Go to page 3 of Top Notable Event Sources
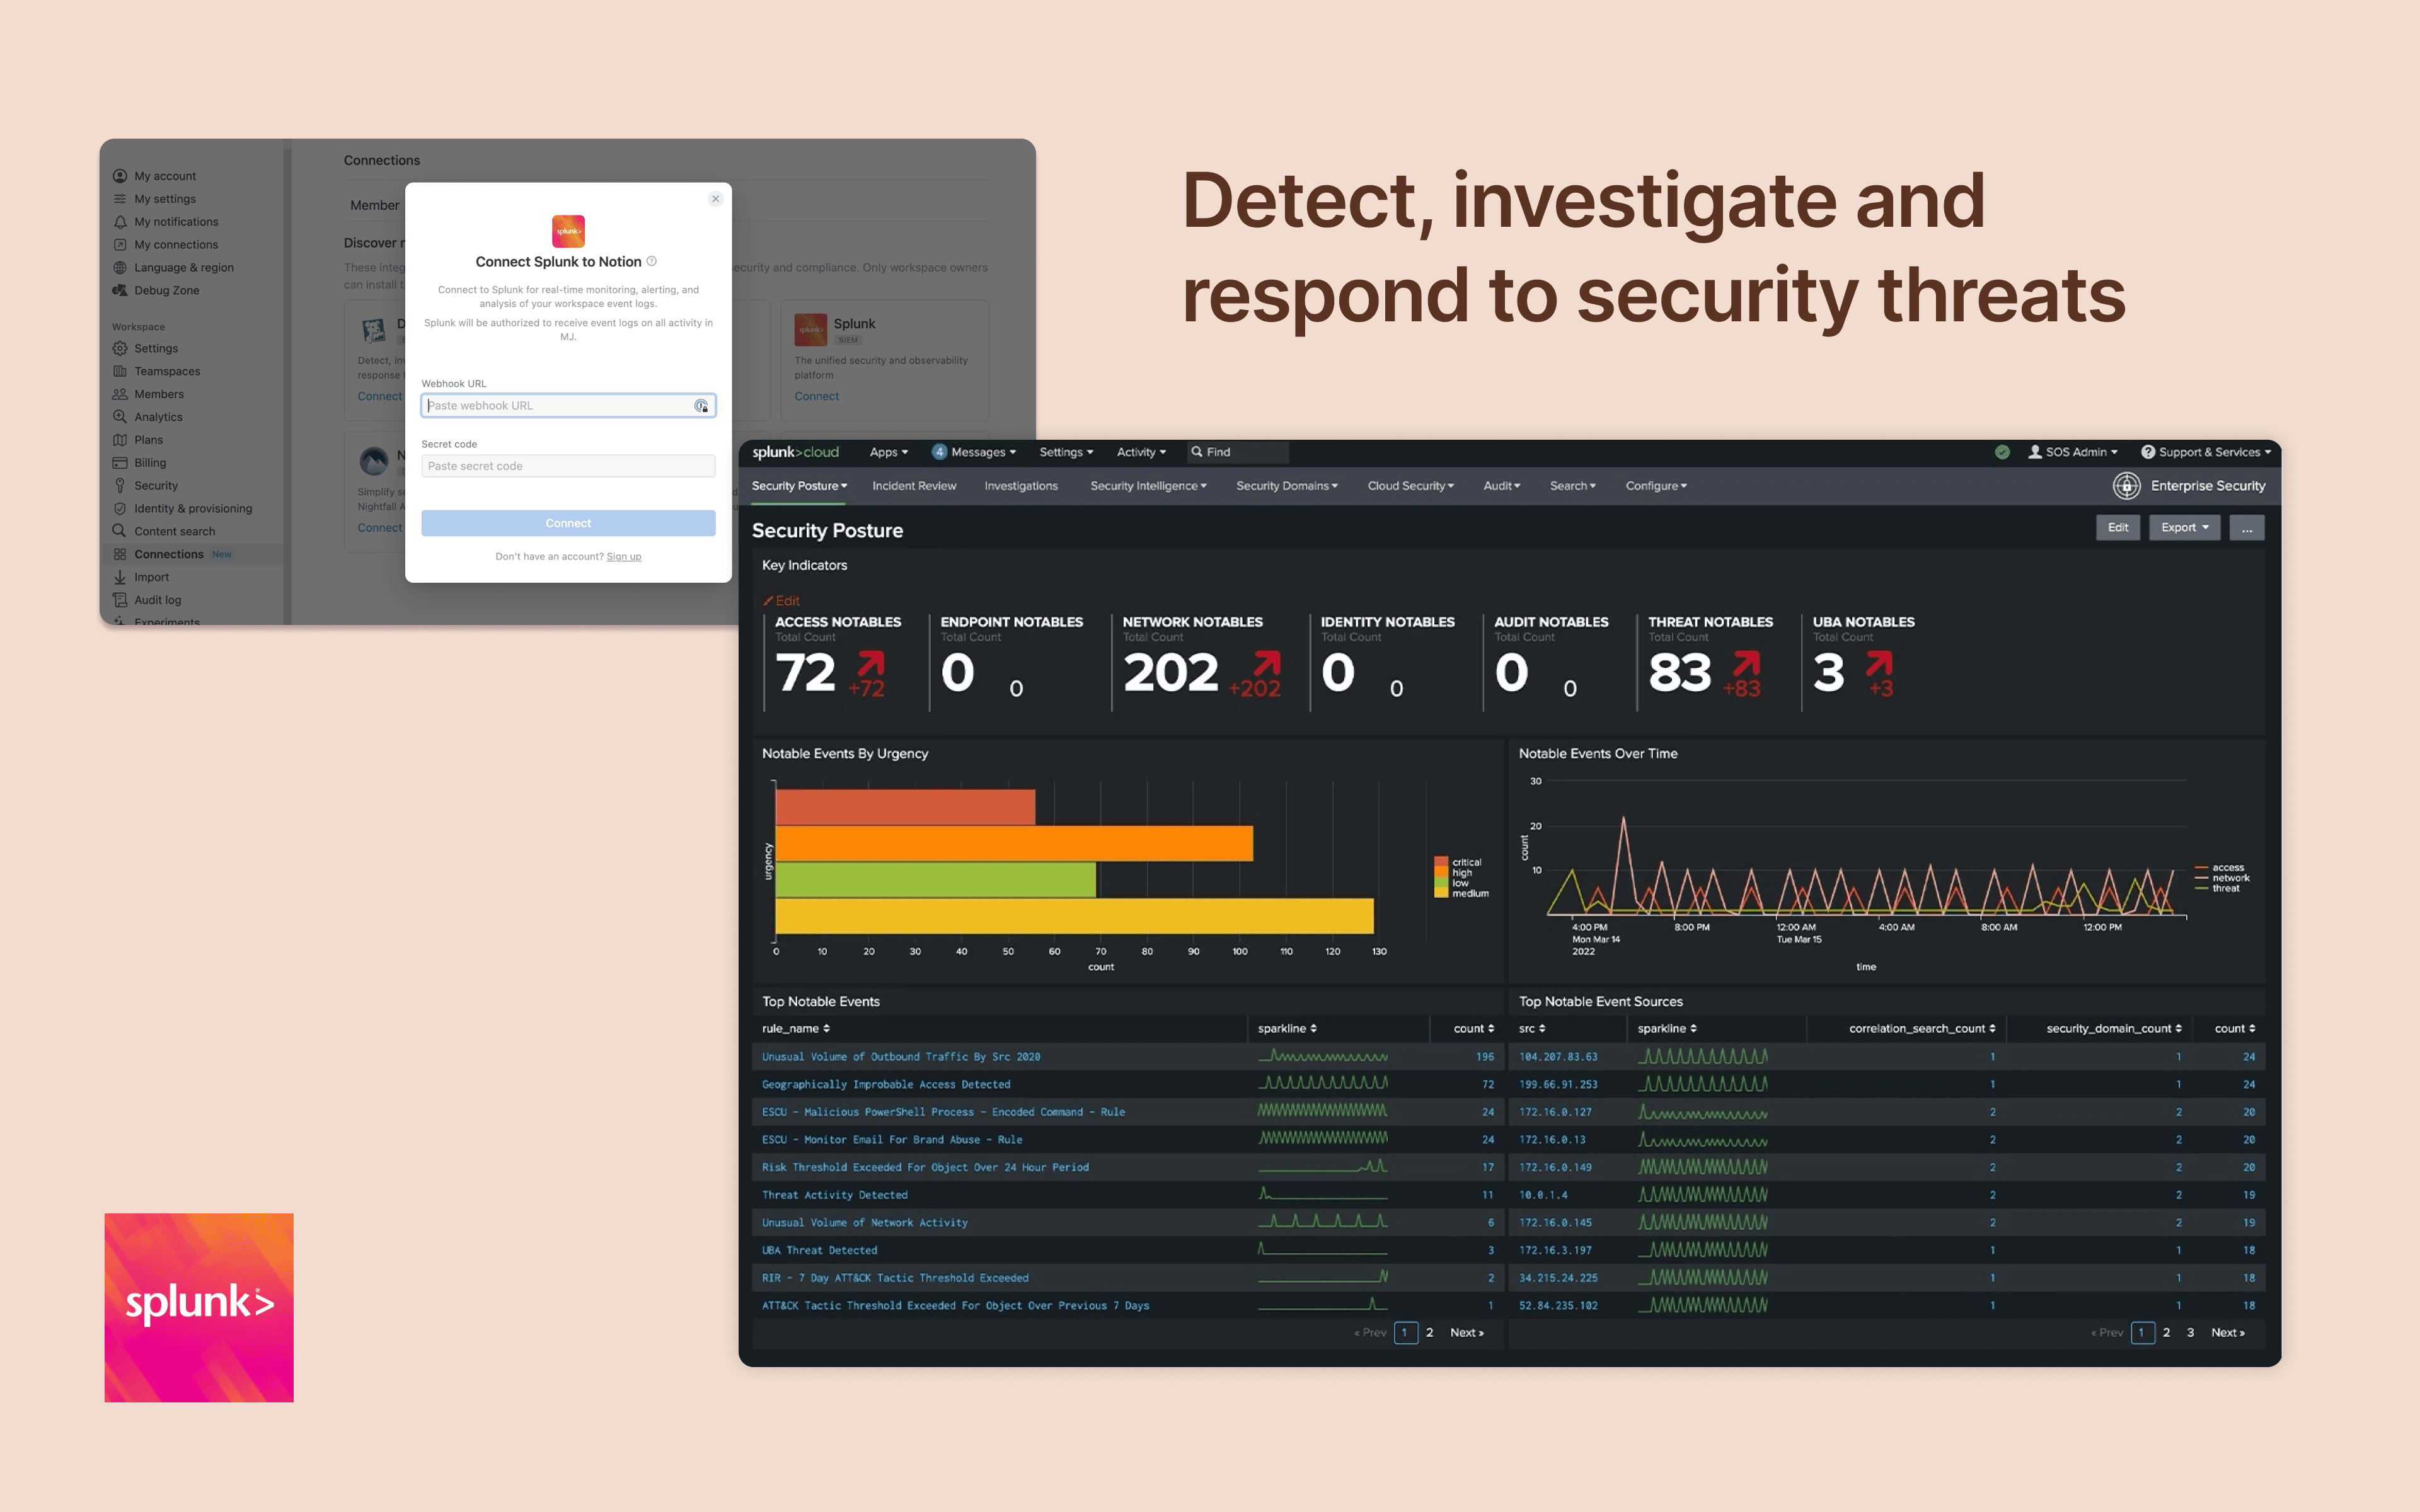 click(2190, 1333)
